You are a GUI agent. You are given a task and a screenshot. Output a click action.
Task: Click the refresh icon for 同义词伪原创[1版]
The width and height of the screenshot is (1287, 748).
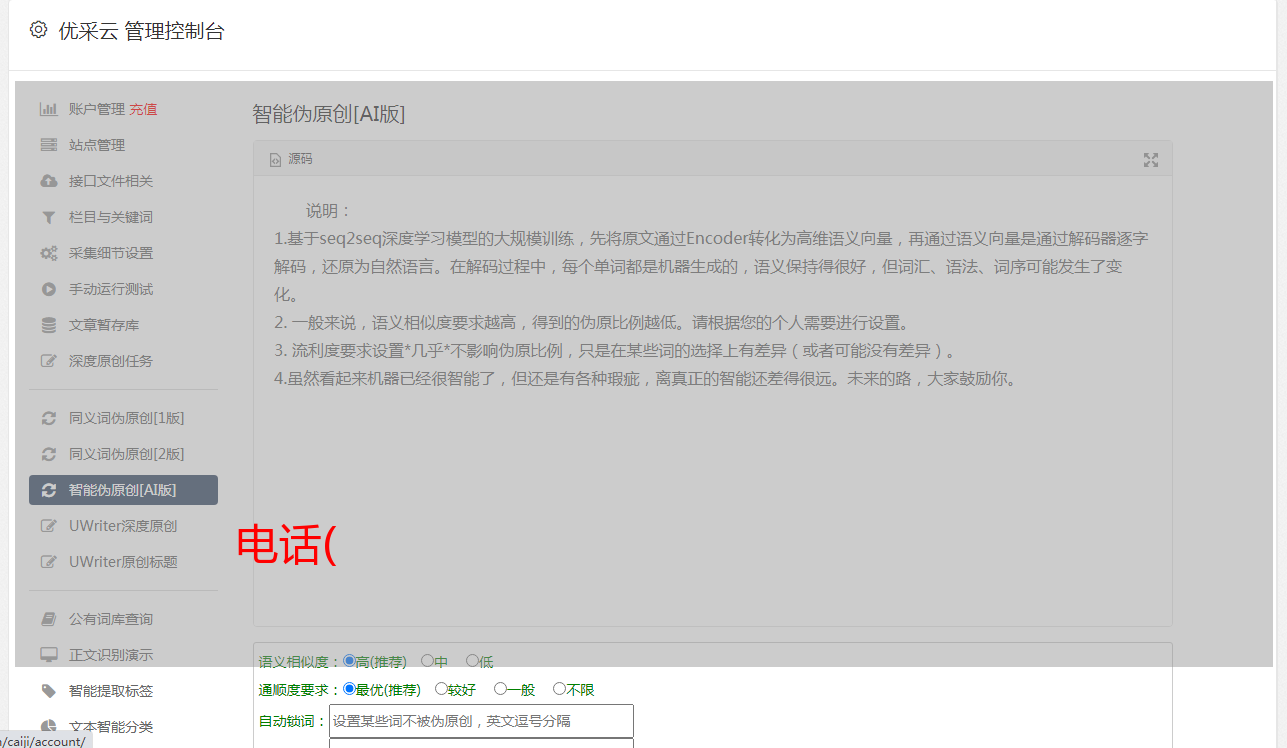[48, 418]
